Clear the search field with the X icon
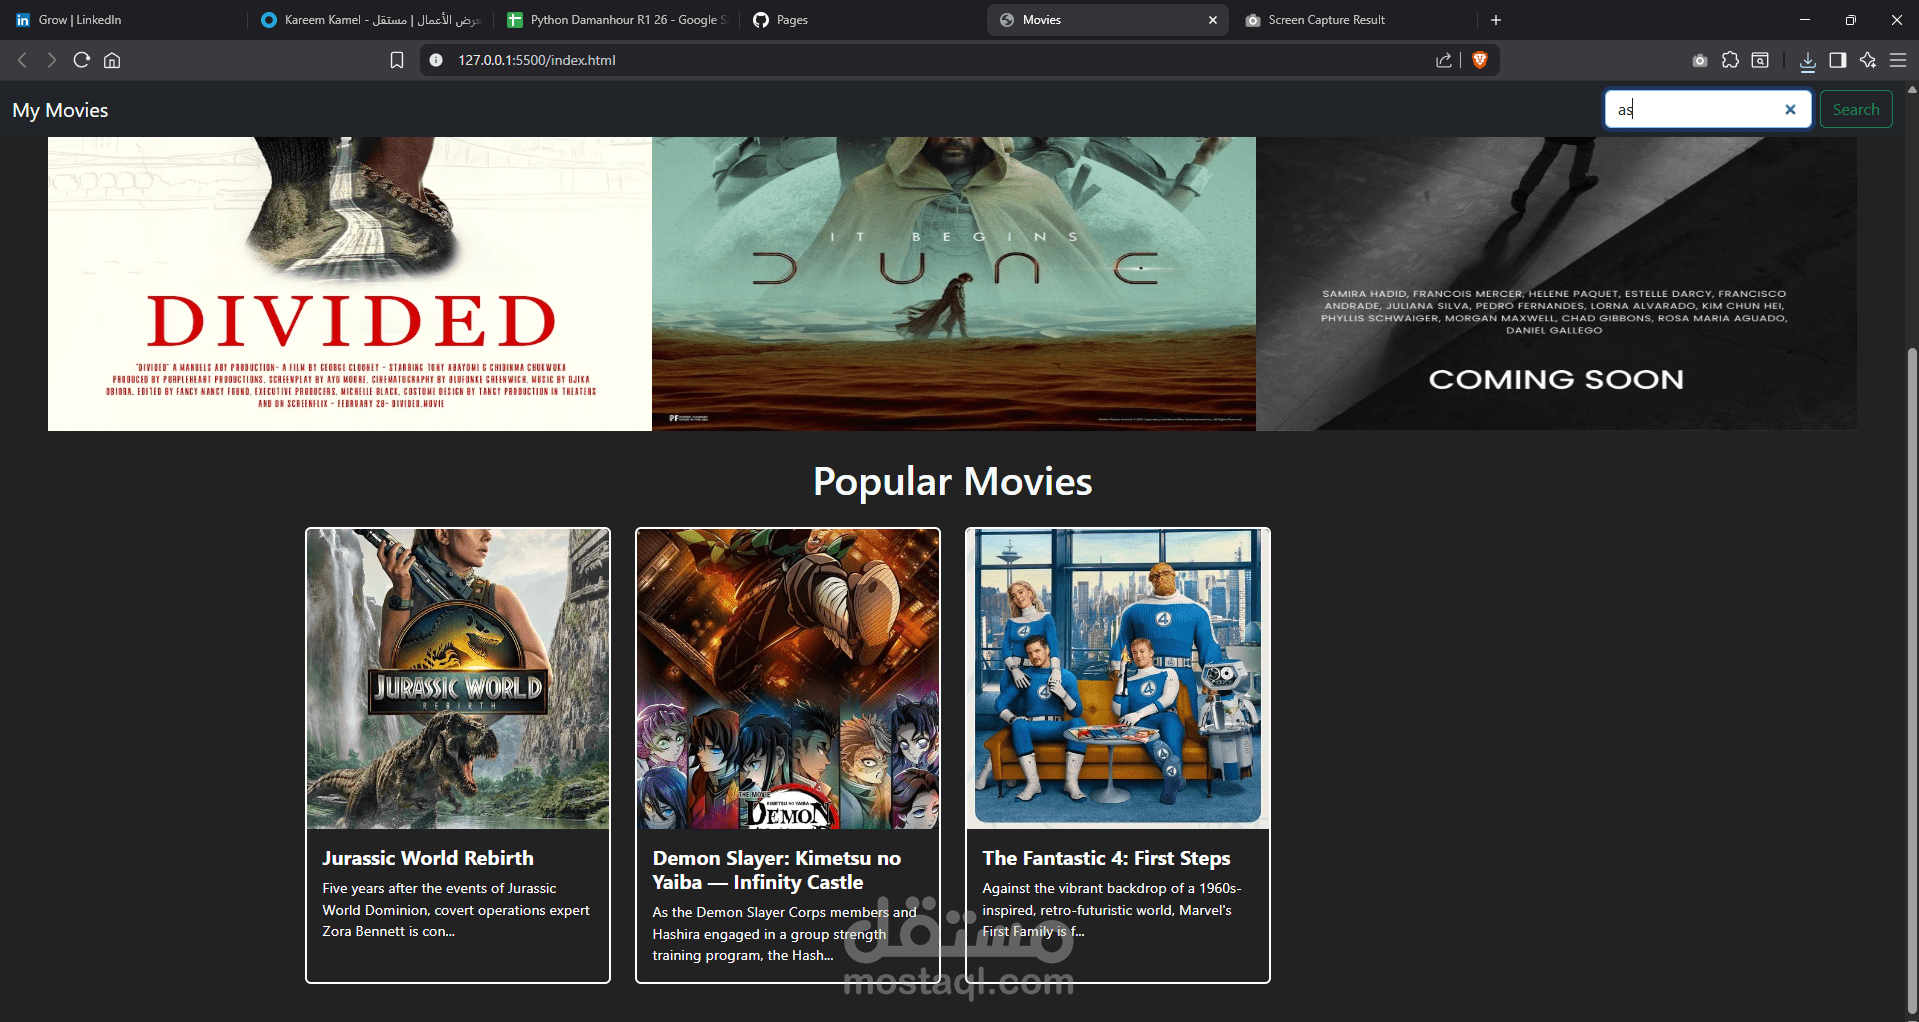 [1791, 110]
